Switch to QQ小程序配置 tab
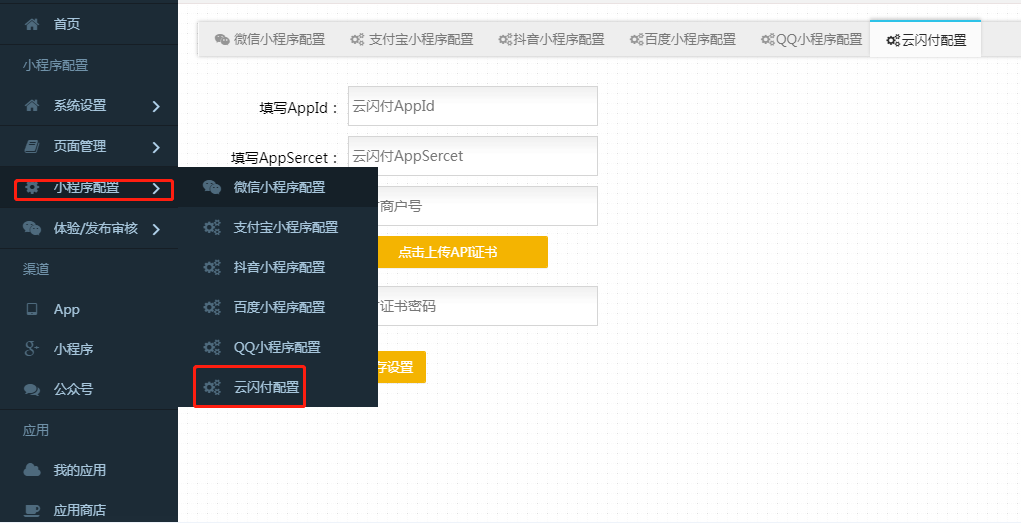 (811, 39)
